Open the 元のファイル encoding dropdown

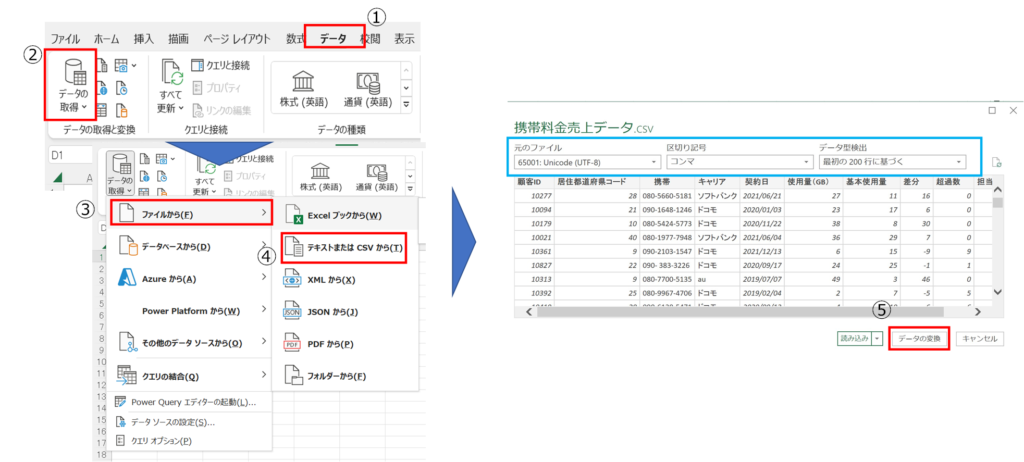583,161
